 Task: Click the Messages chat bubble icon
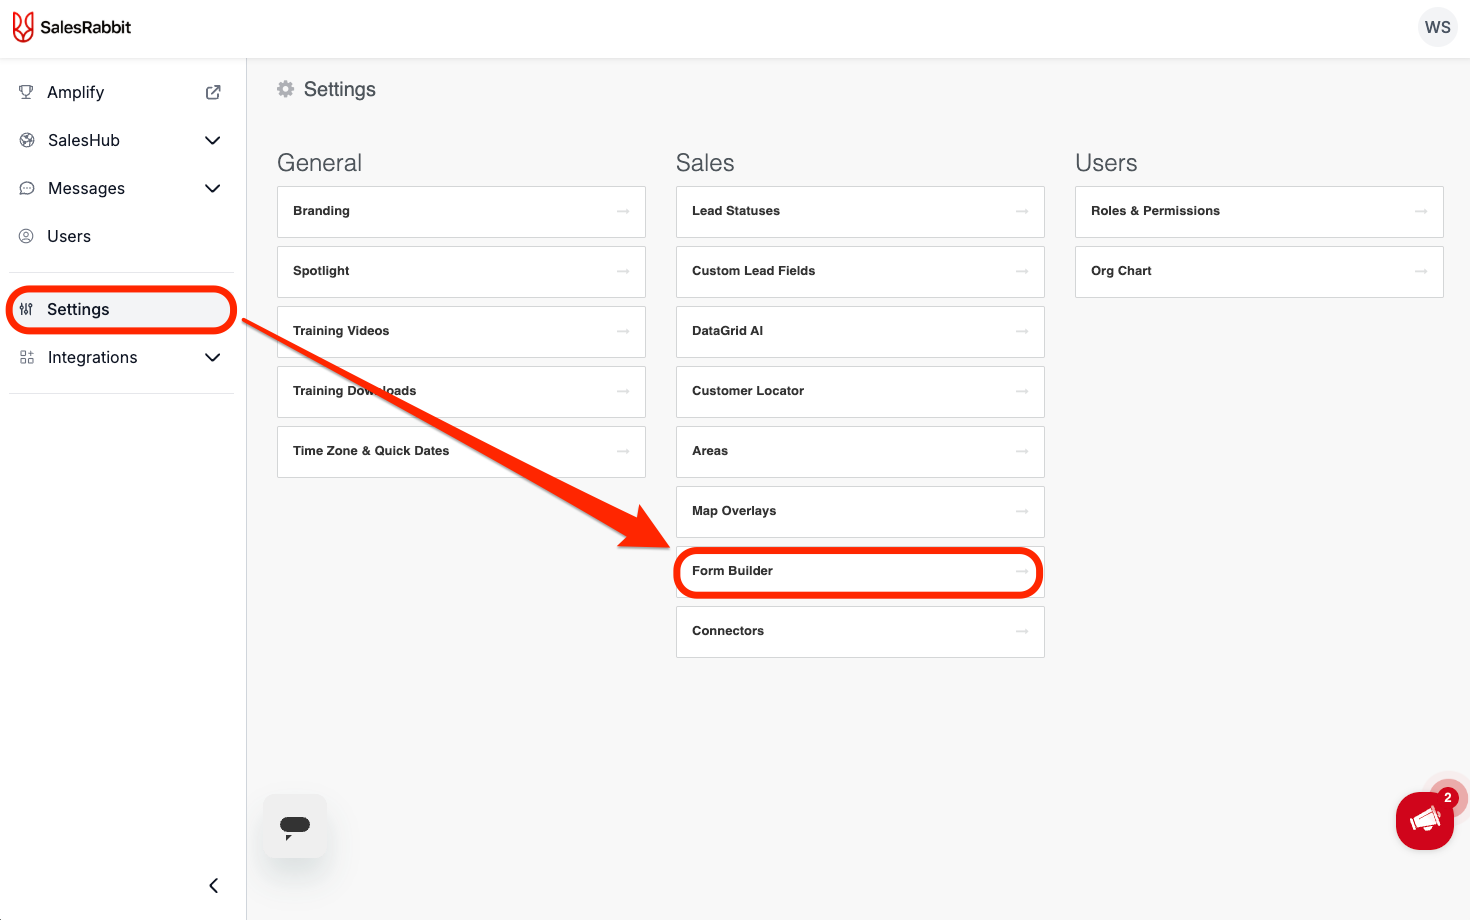pos(27,188)
